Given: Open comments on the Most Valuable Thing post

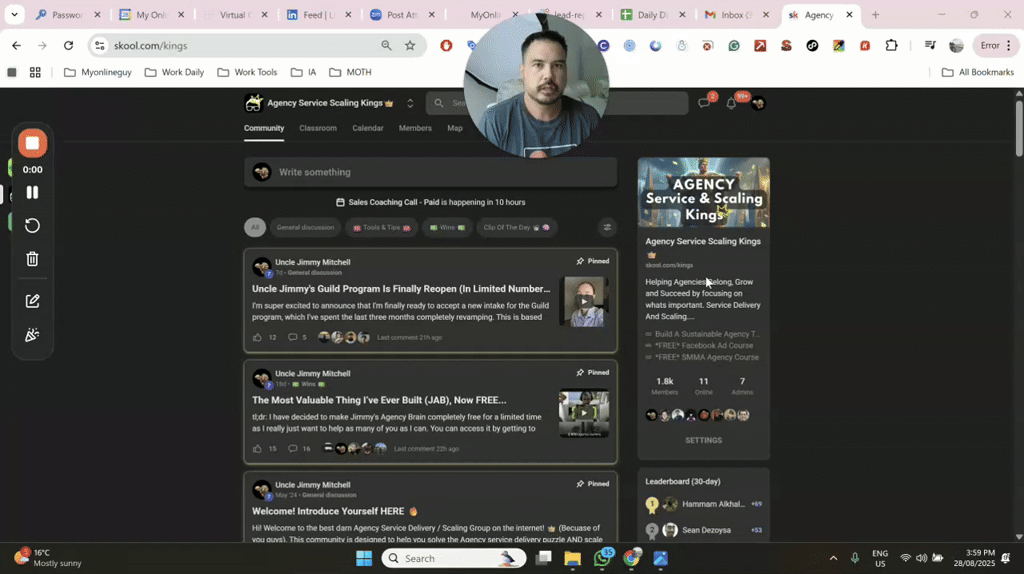Looking at the screenshot, I should pyautogui.click(x=293, y=449).
